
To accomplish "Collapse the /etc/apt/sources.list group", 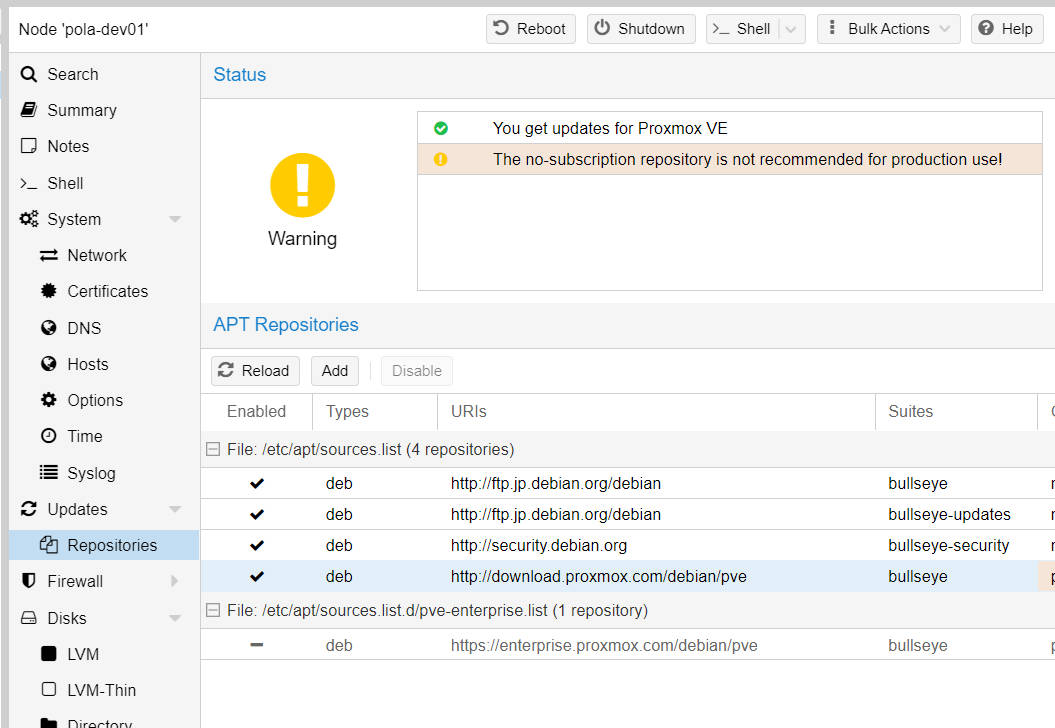I will 213,450.
